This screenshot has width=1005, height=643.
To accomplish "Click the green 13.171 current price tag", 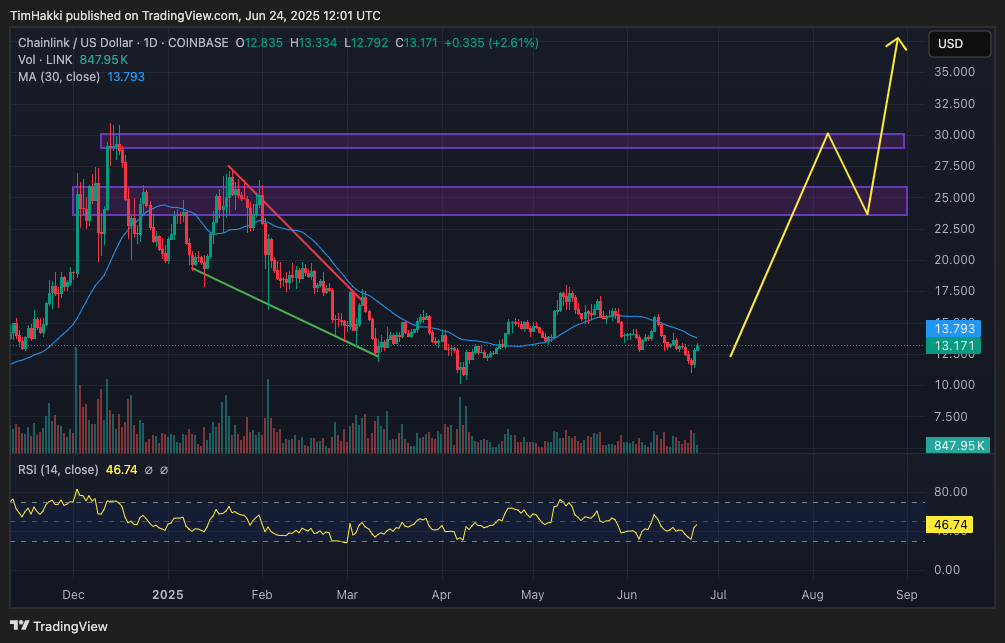I will point(954,346).
